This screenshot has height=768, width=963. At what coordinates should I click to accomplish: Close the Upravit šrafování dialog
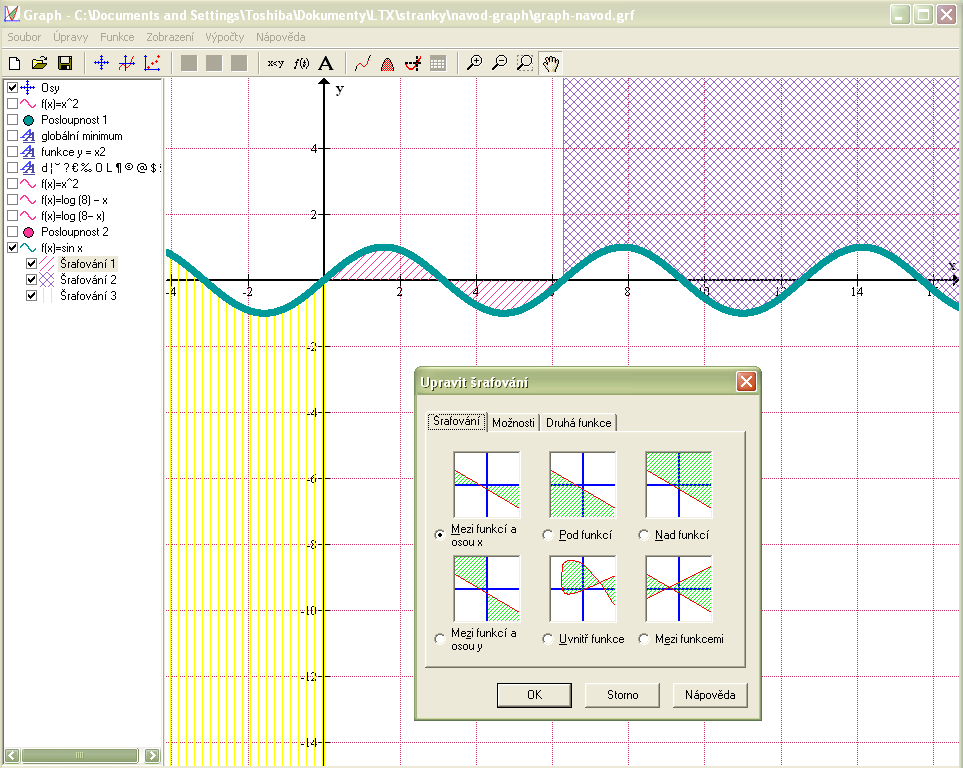(746, 382)
